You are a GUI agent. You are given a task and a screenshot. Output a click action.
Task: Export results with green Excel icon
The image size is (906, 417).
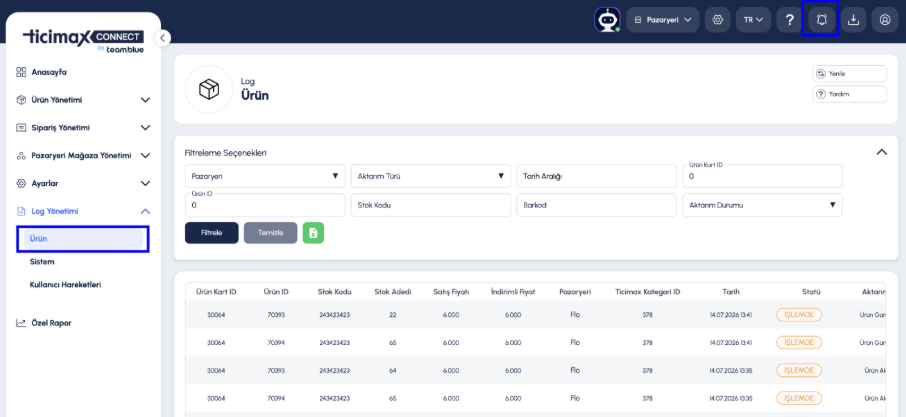click(313, 233)
